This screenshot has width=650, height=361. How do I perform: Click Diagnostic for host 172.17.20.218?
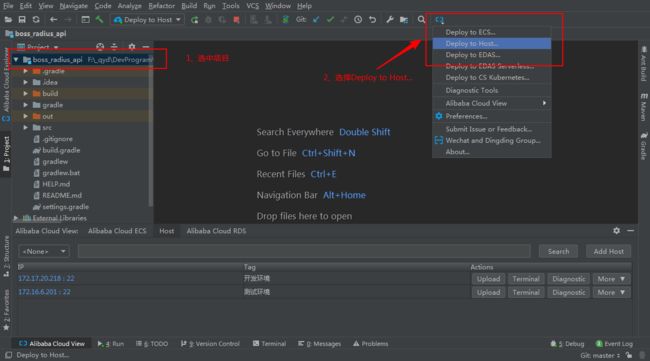(568, 279)
